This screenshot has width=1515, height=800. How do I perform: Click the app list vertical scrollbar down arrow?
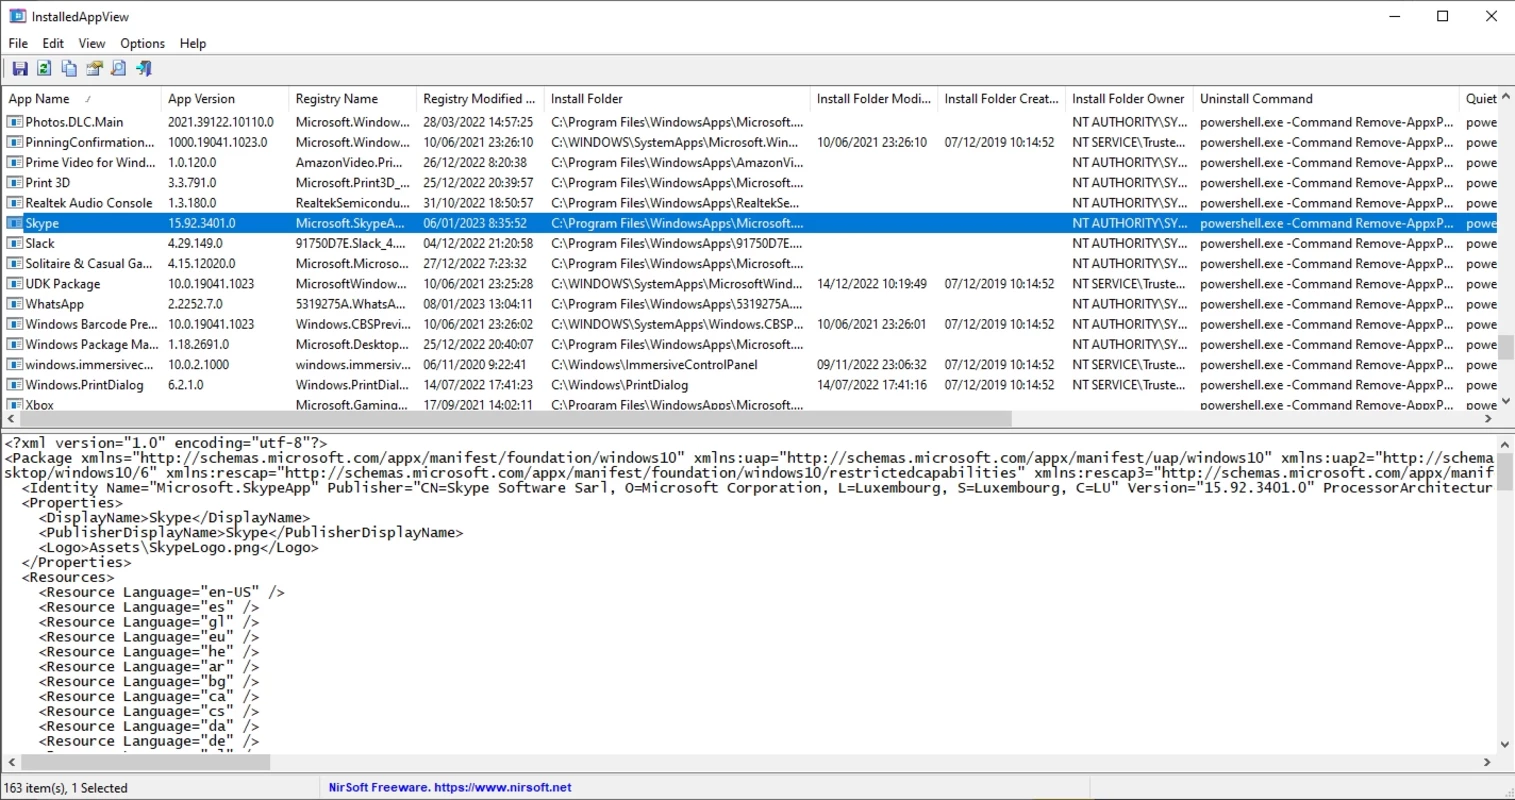[1506, 402]
